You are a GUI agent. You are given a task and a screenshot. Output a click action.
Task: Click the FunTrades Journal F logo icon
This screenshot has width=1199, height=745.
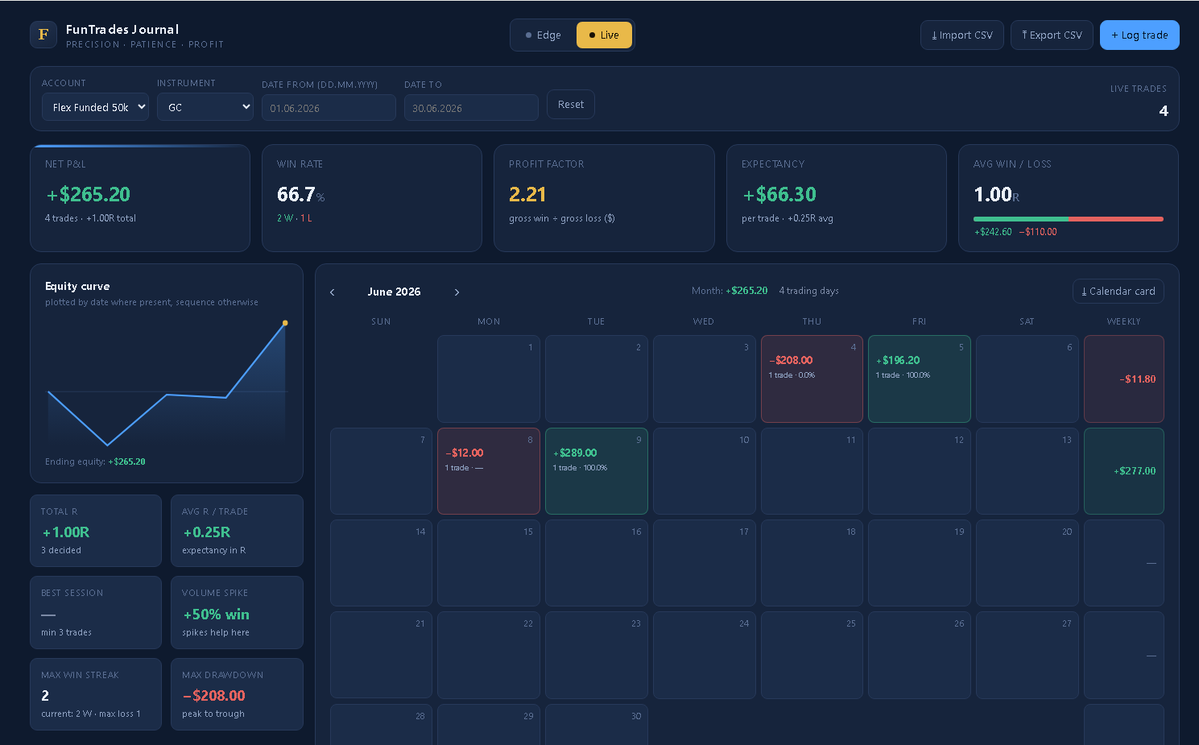44,34
